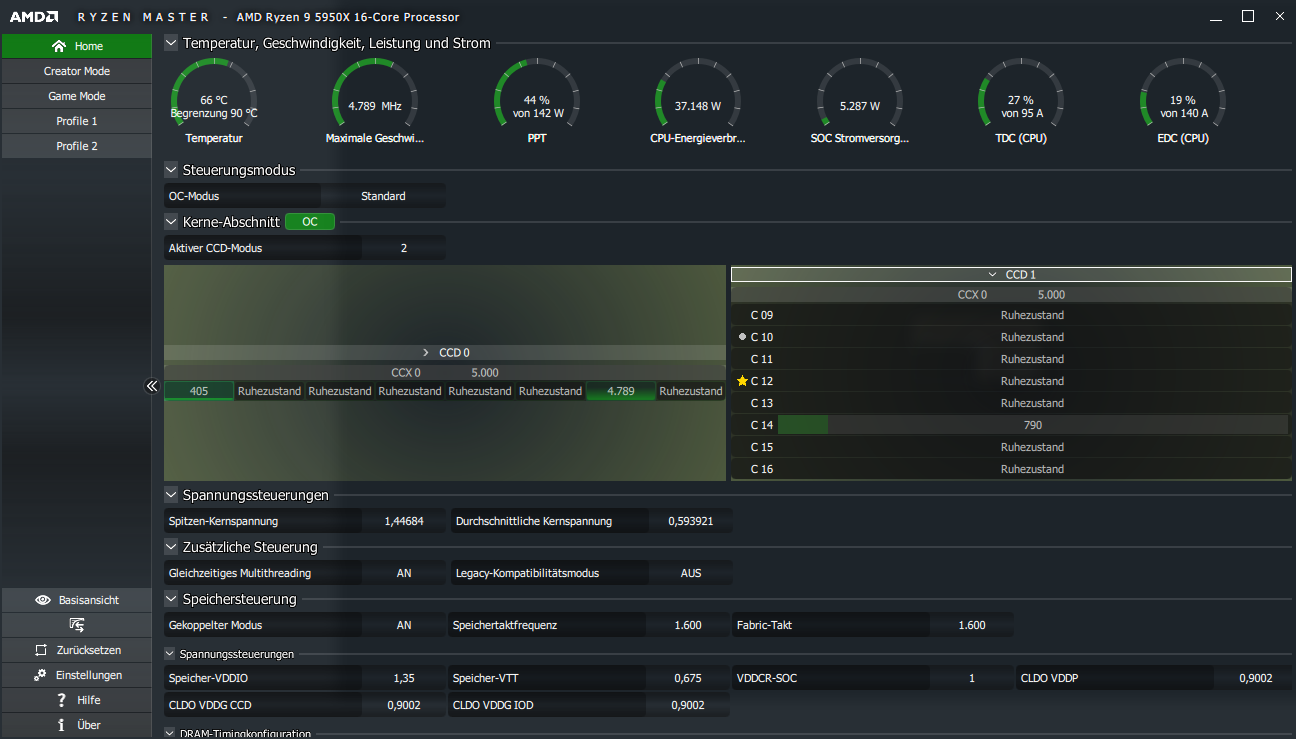1296x739 pixels.
Task: Click CLDO VDDG CCD value 0,9002
Action: (x=404, y=705)
